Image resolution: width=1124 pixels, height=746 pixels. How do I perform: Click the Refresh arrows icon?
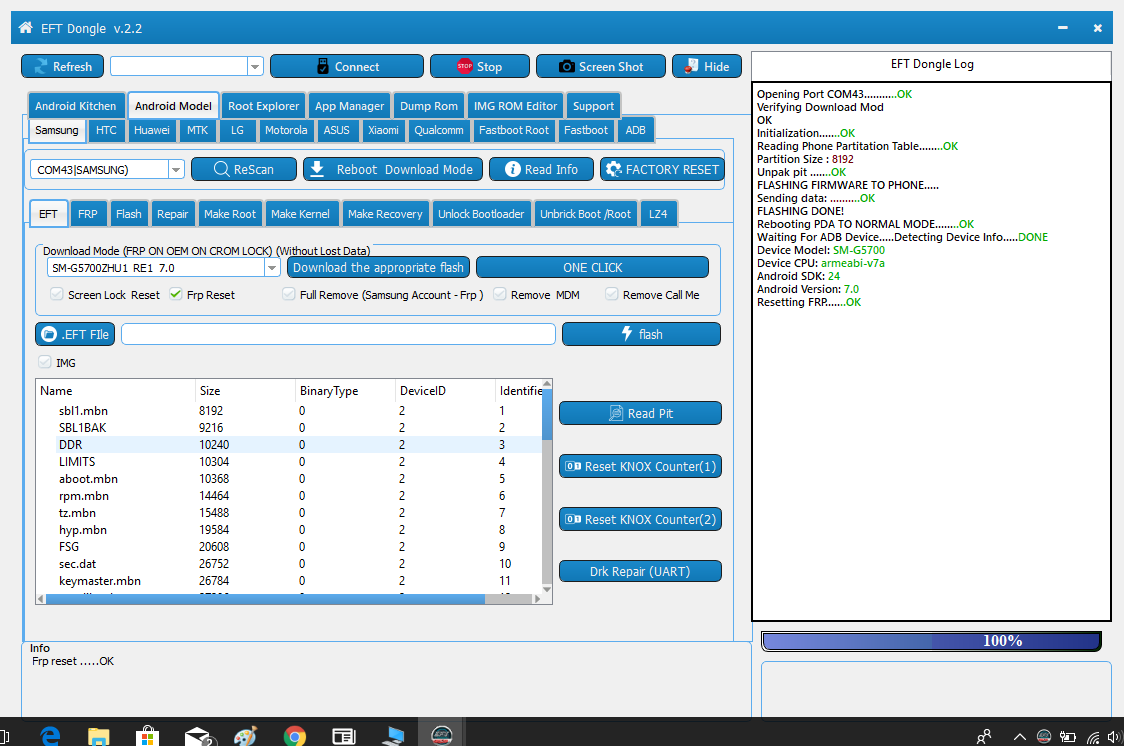[x=41, y=66]
